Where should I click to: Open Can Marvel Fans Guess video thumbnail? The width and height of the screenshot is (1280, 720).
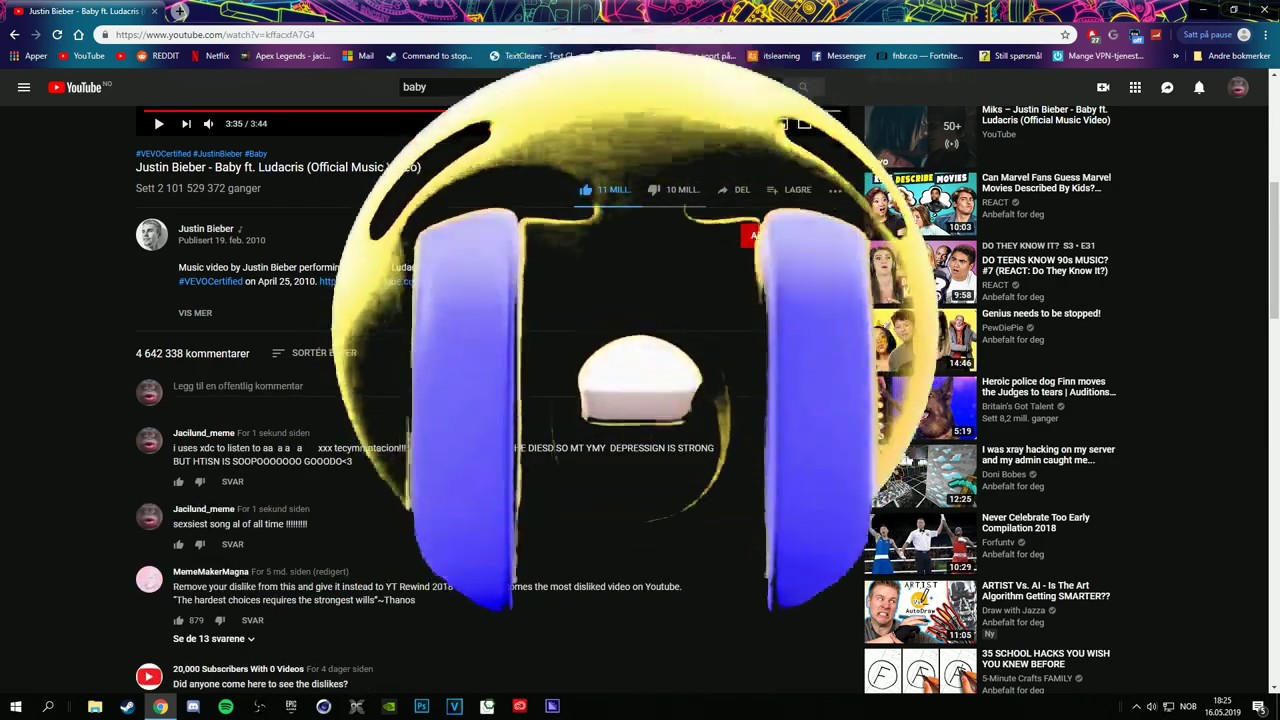pos(920,203)
